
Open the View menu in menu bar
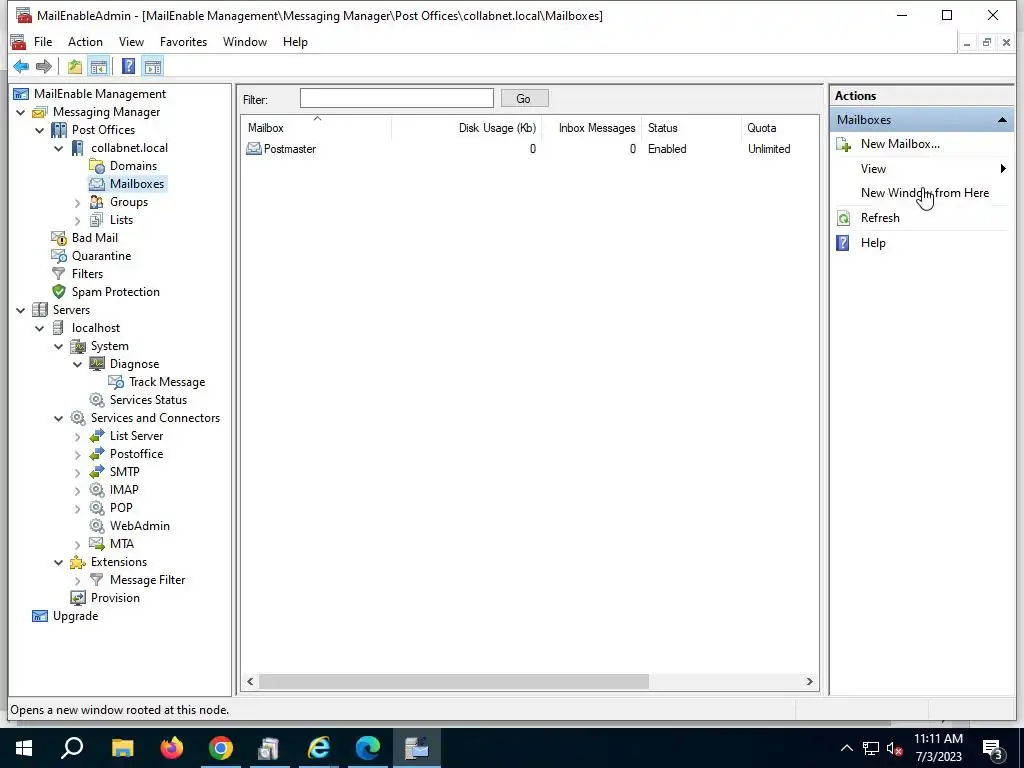click(x=131, y=42)
